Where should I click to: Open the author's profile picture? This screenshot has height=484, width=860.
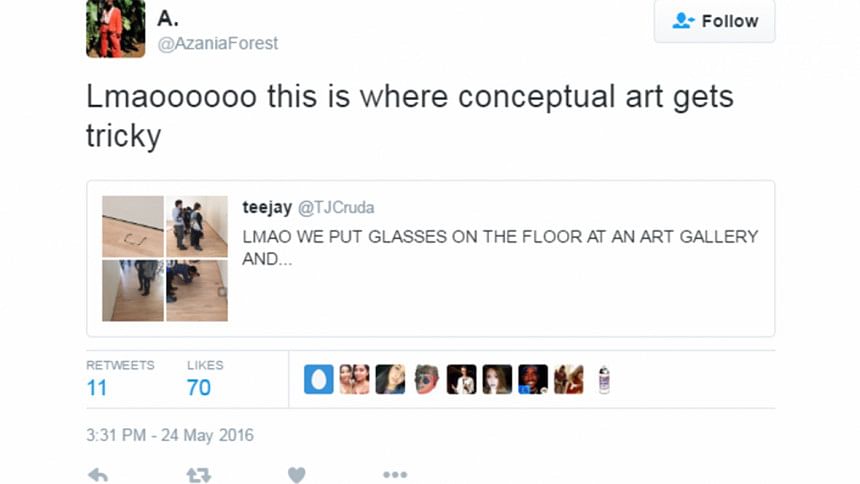click(x=116, y=27)
